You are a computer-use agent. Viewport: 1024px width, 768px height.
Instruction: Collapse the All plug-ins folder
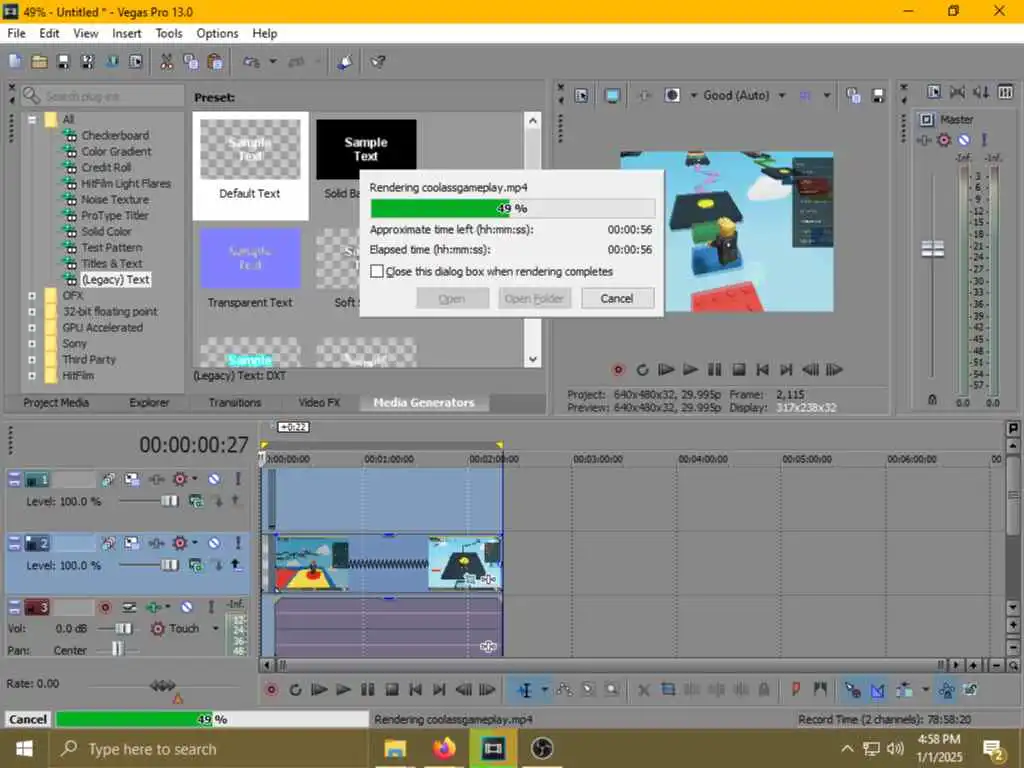pyautogui.click(x=31, y=120)
